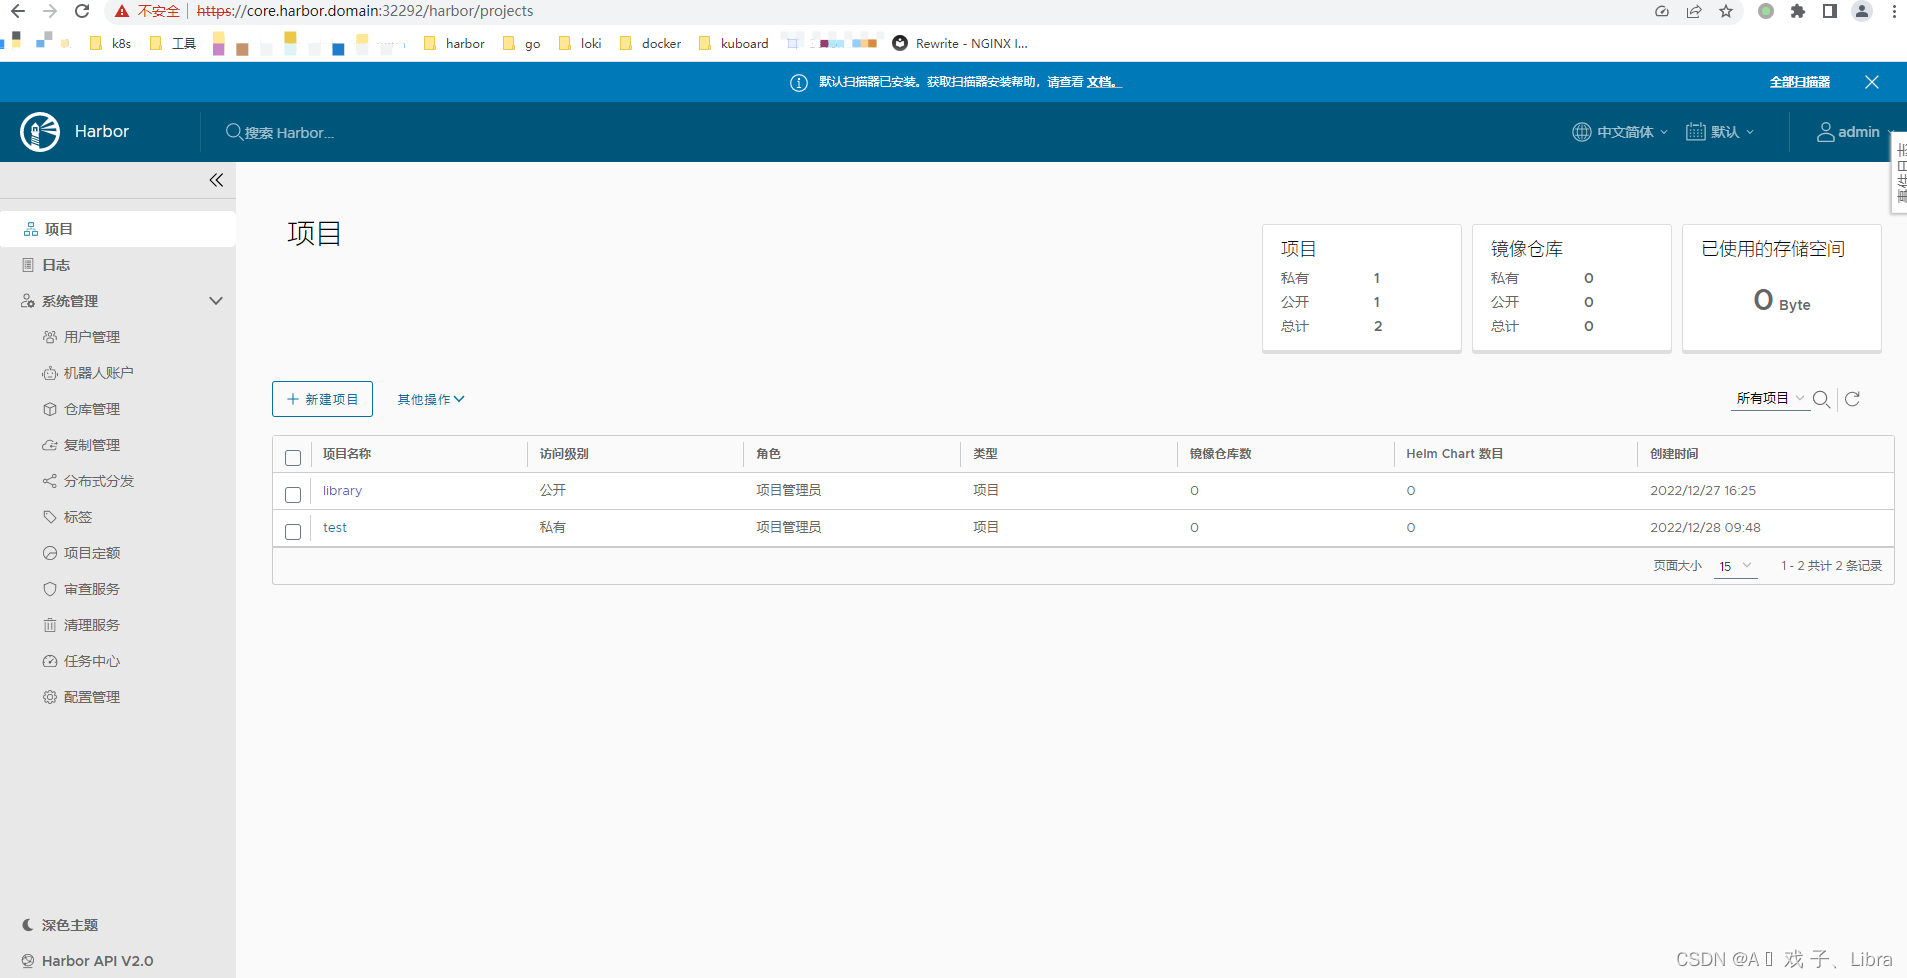1907x978 pixels.
Task: Check the library project checkbox
Action: 293,495
